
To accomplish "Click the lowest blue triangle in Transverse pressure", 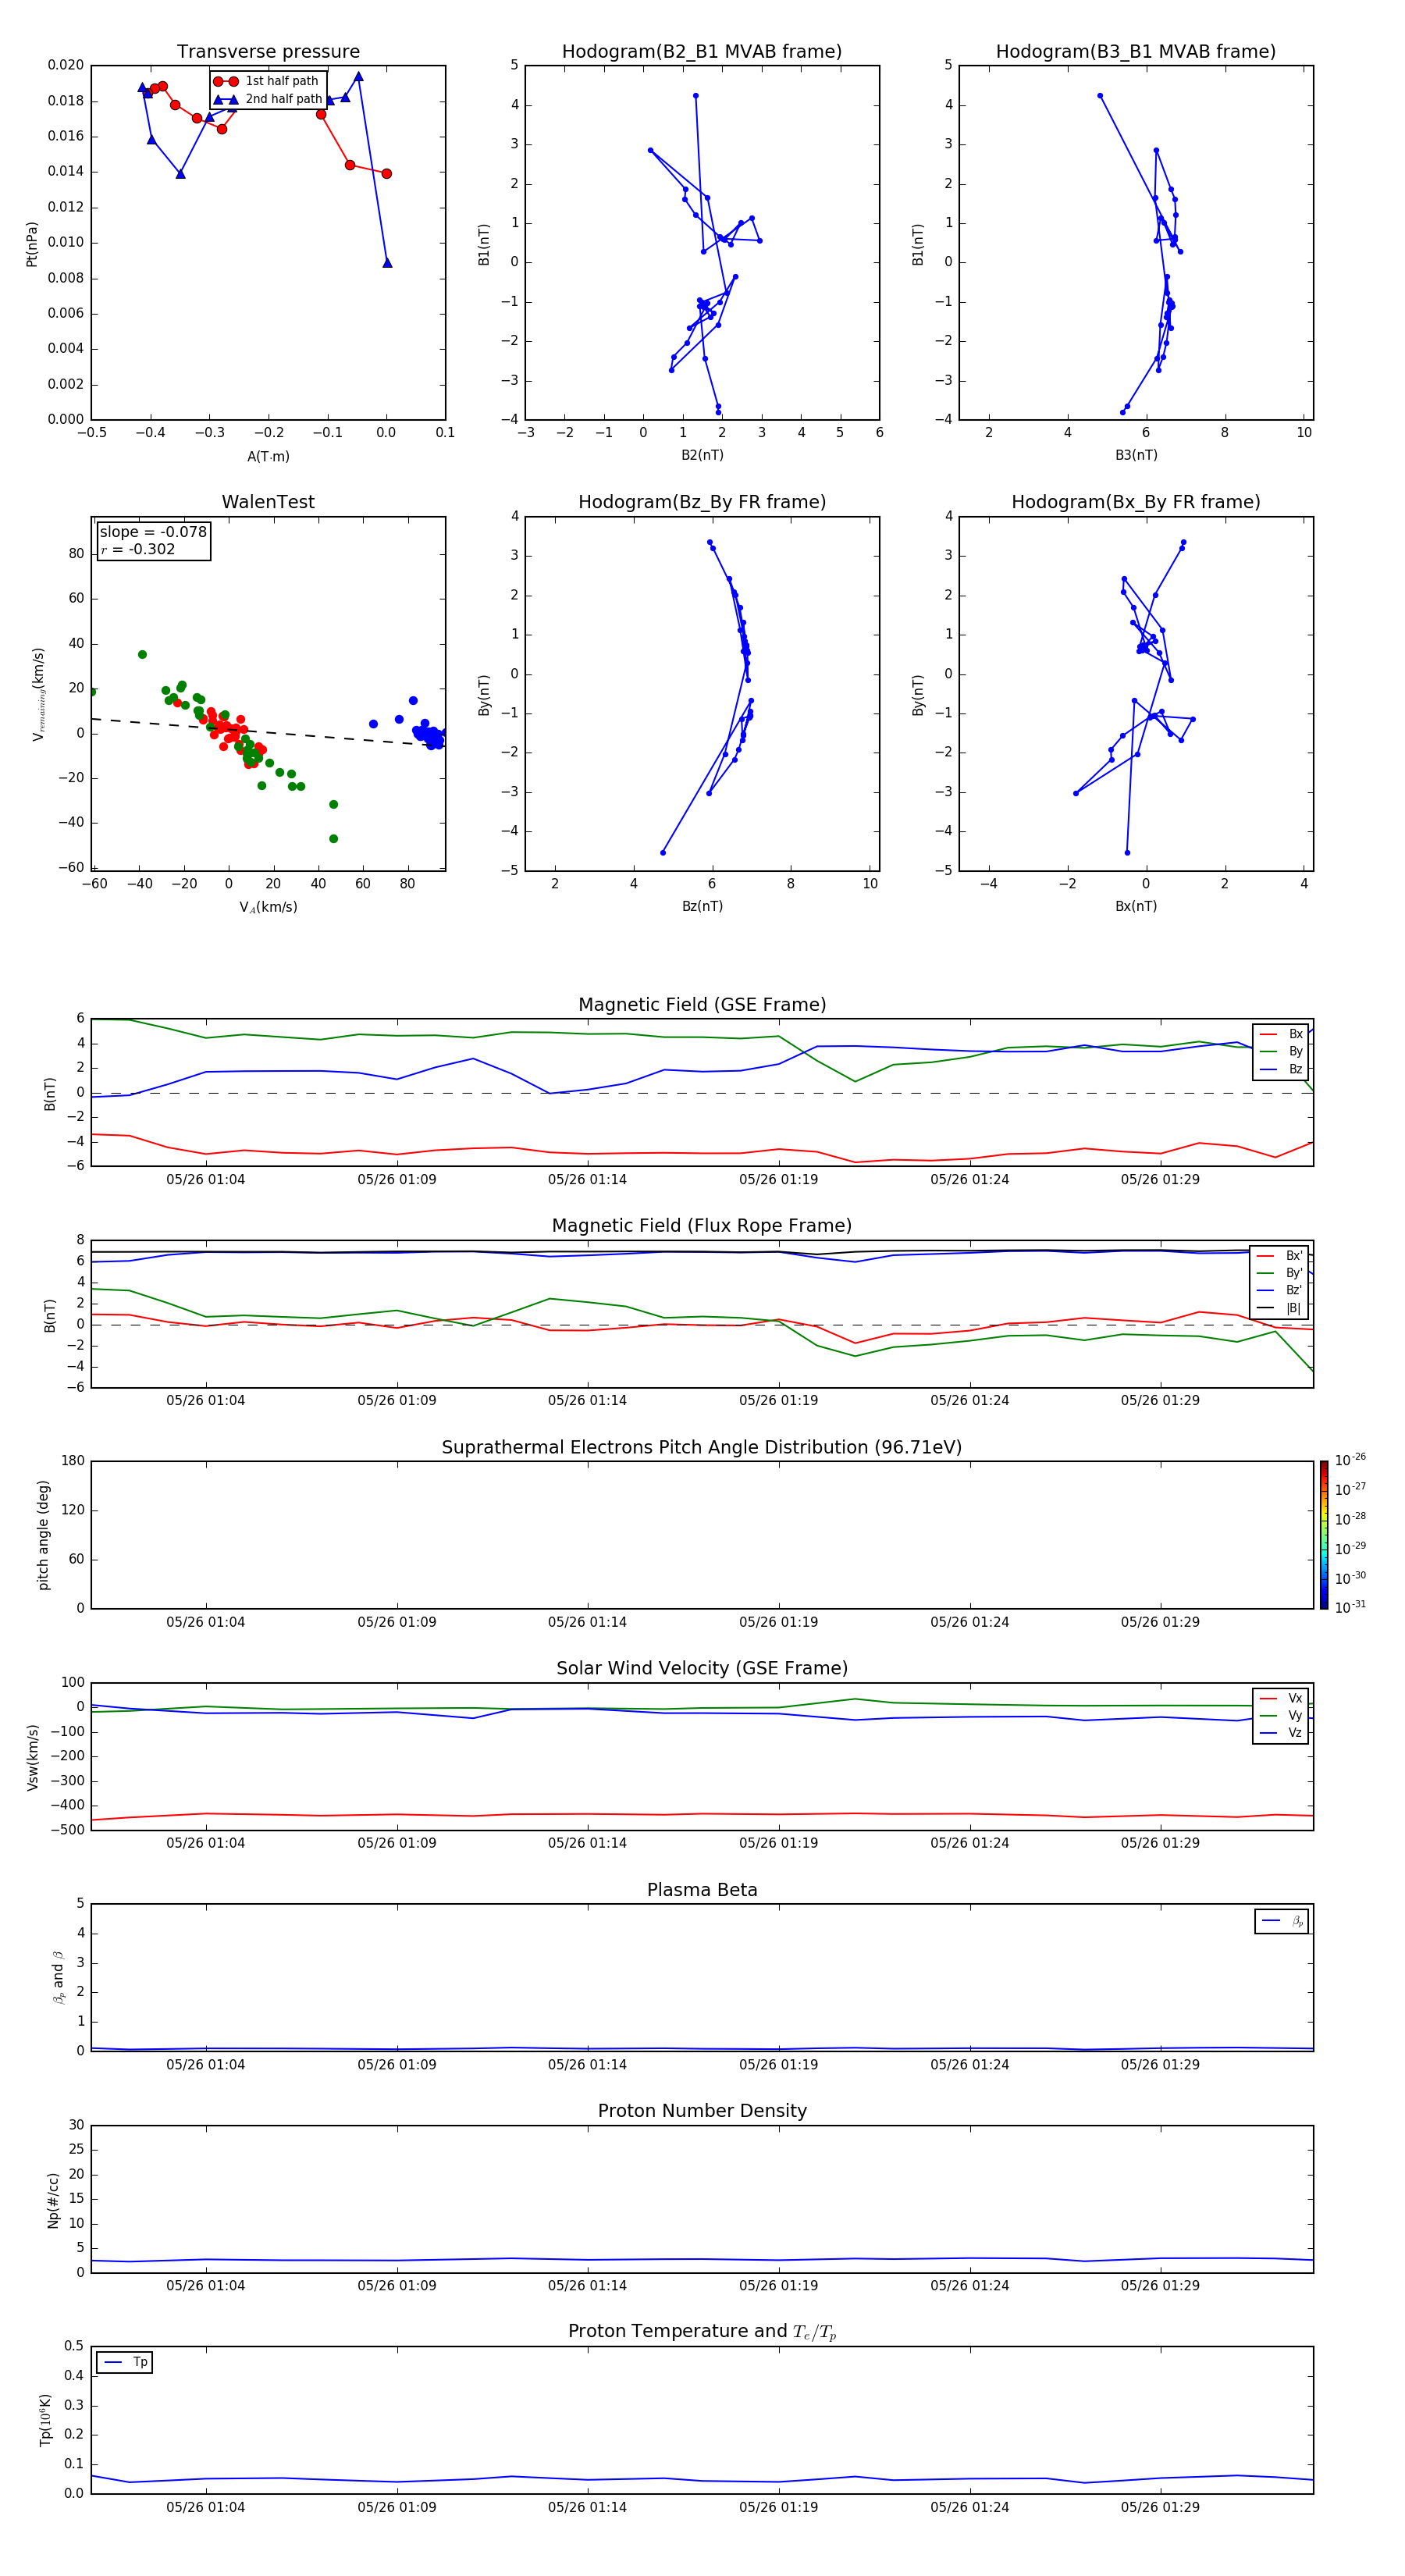I will pos(387,263).
